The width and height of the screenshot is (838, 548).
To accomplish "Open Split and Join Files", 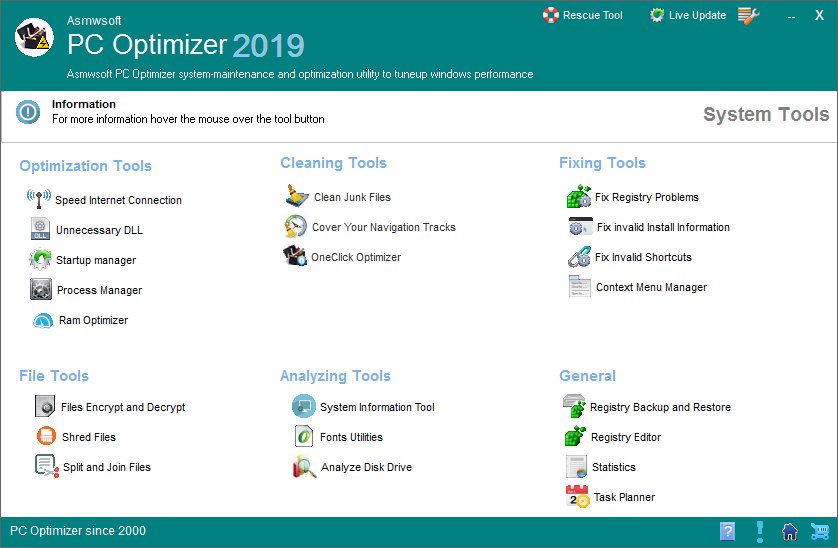I will (x=107, y=467).
